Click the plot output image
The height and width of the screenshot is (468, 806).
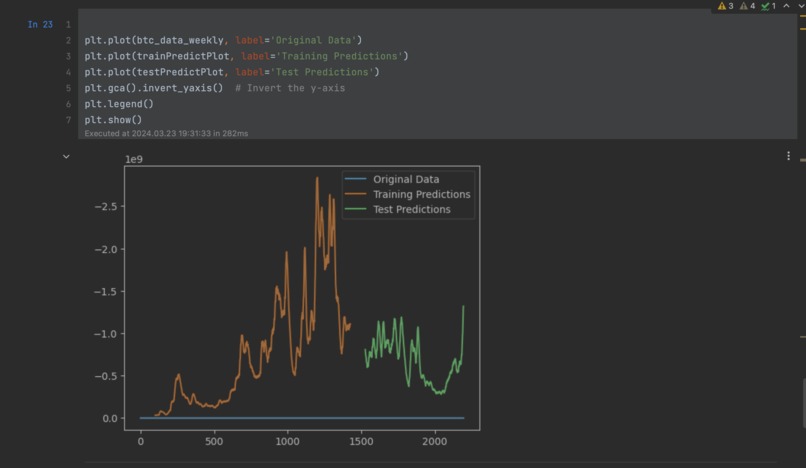point(285,301)
